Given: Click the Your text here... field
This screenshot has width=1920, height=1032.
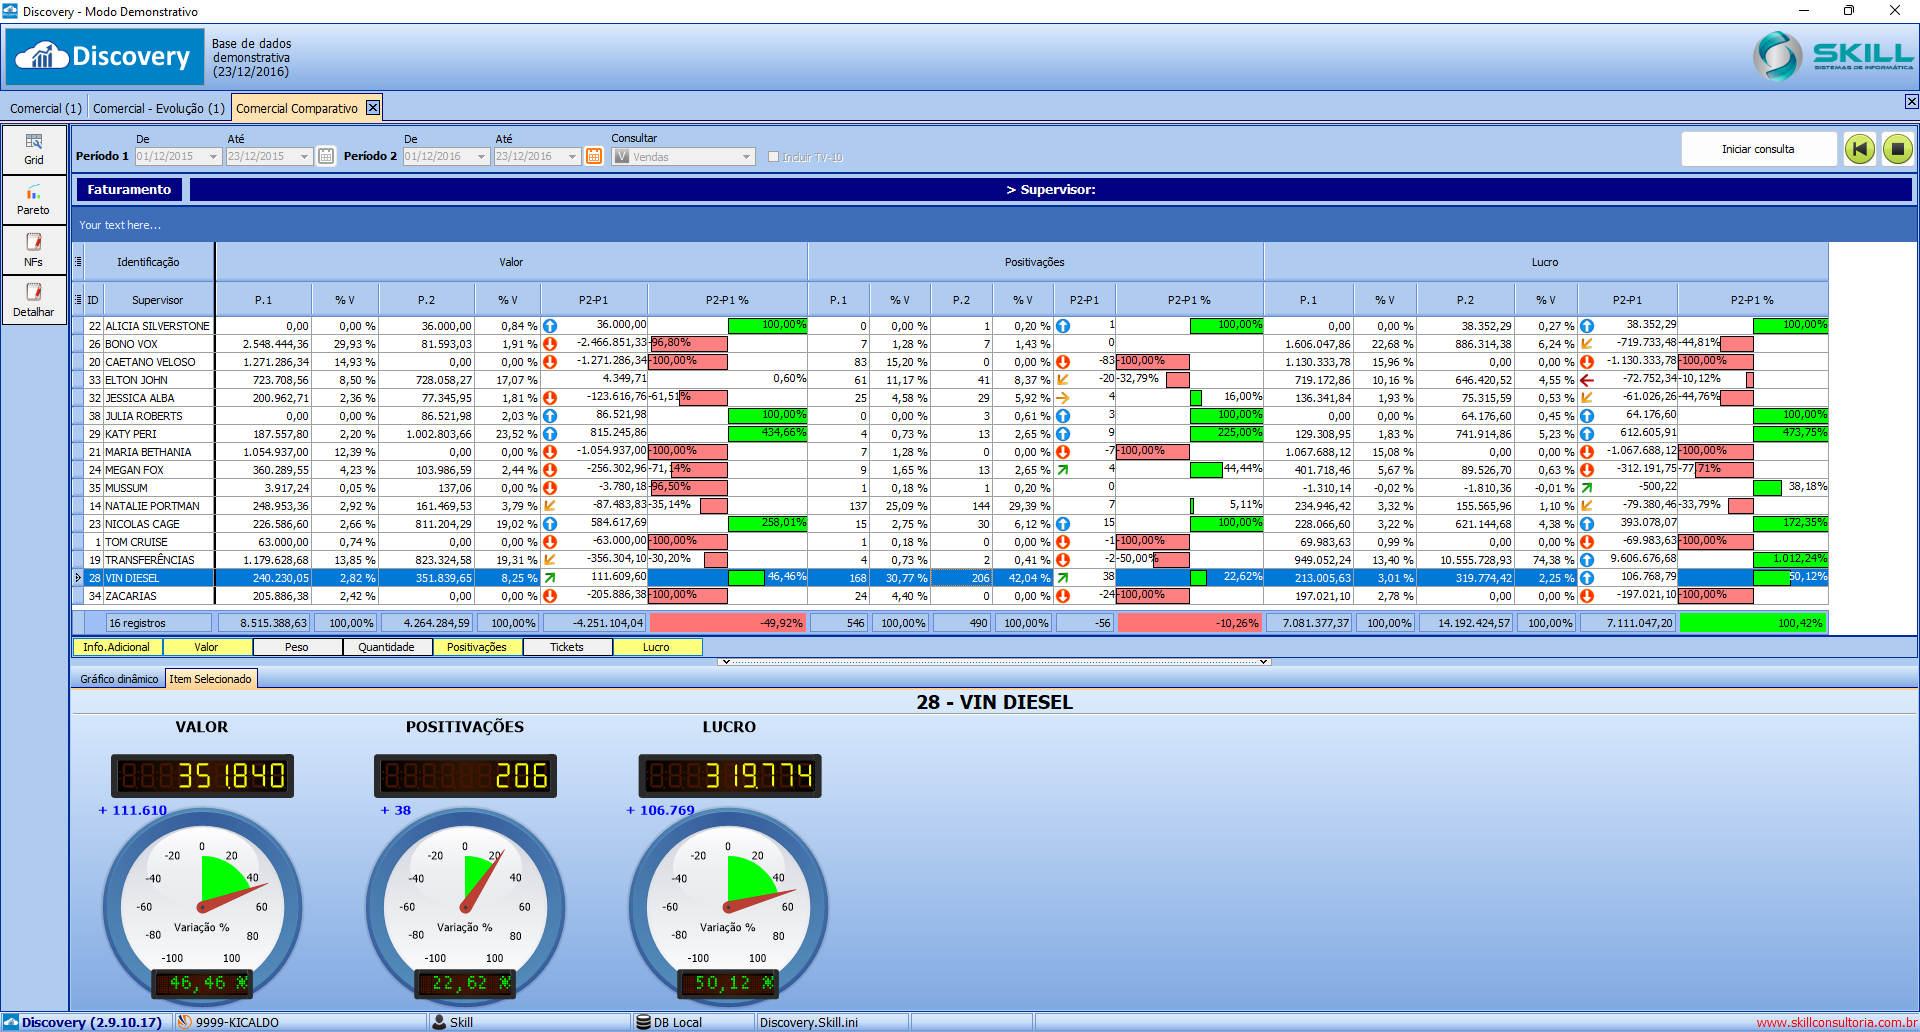Looking at the screenshot, I should pyautogui.click(x=994, y=225).
